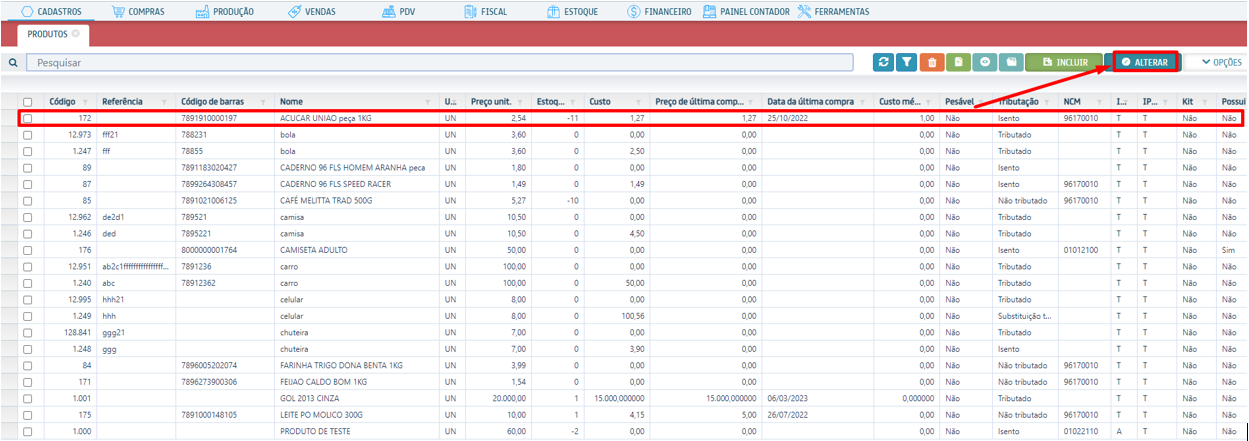The image size is (1249, 441).
Task: Click filter funnel in Tributação column header
Action: coord(1048,102)
